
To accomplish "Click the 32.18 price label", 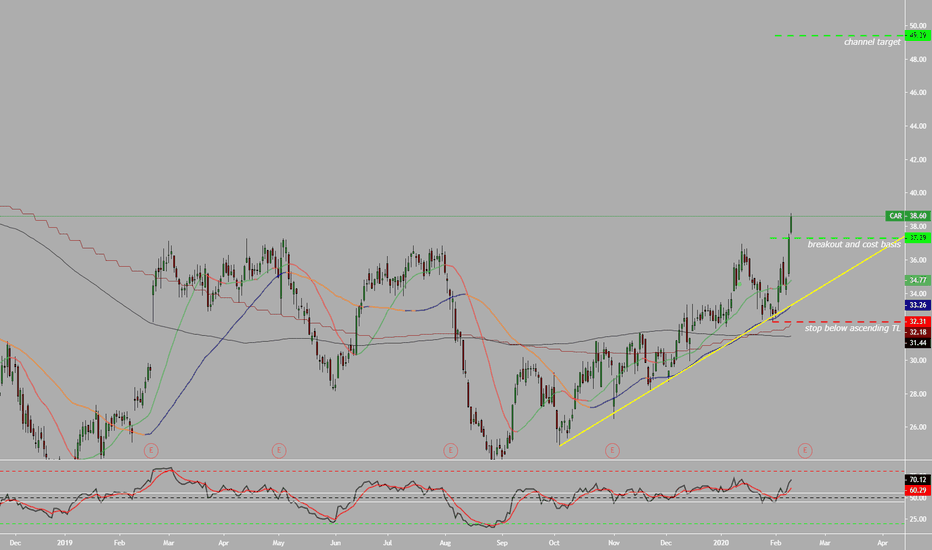I will (918, 332).
